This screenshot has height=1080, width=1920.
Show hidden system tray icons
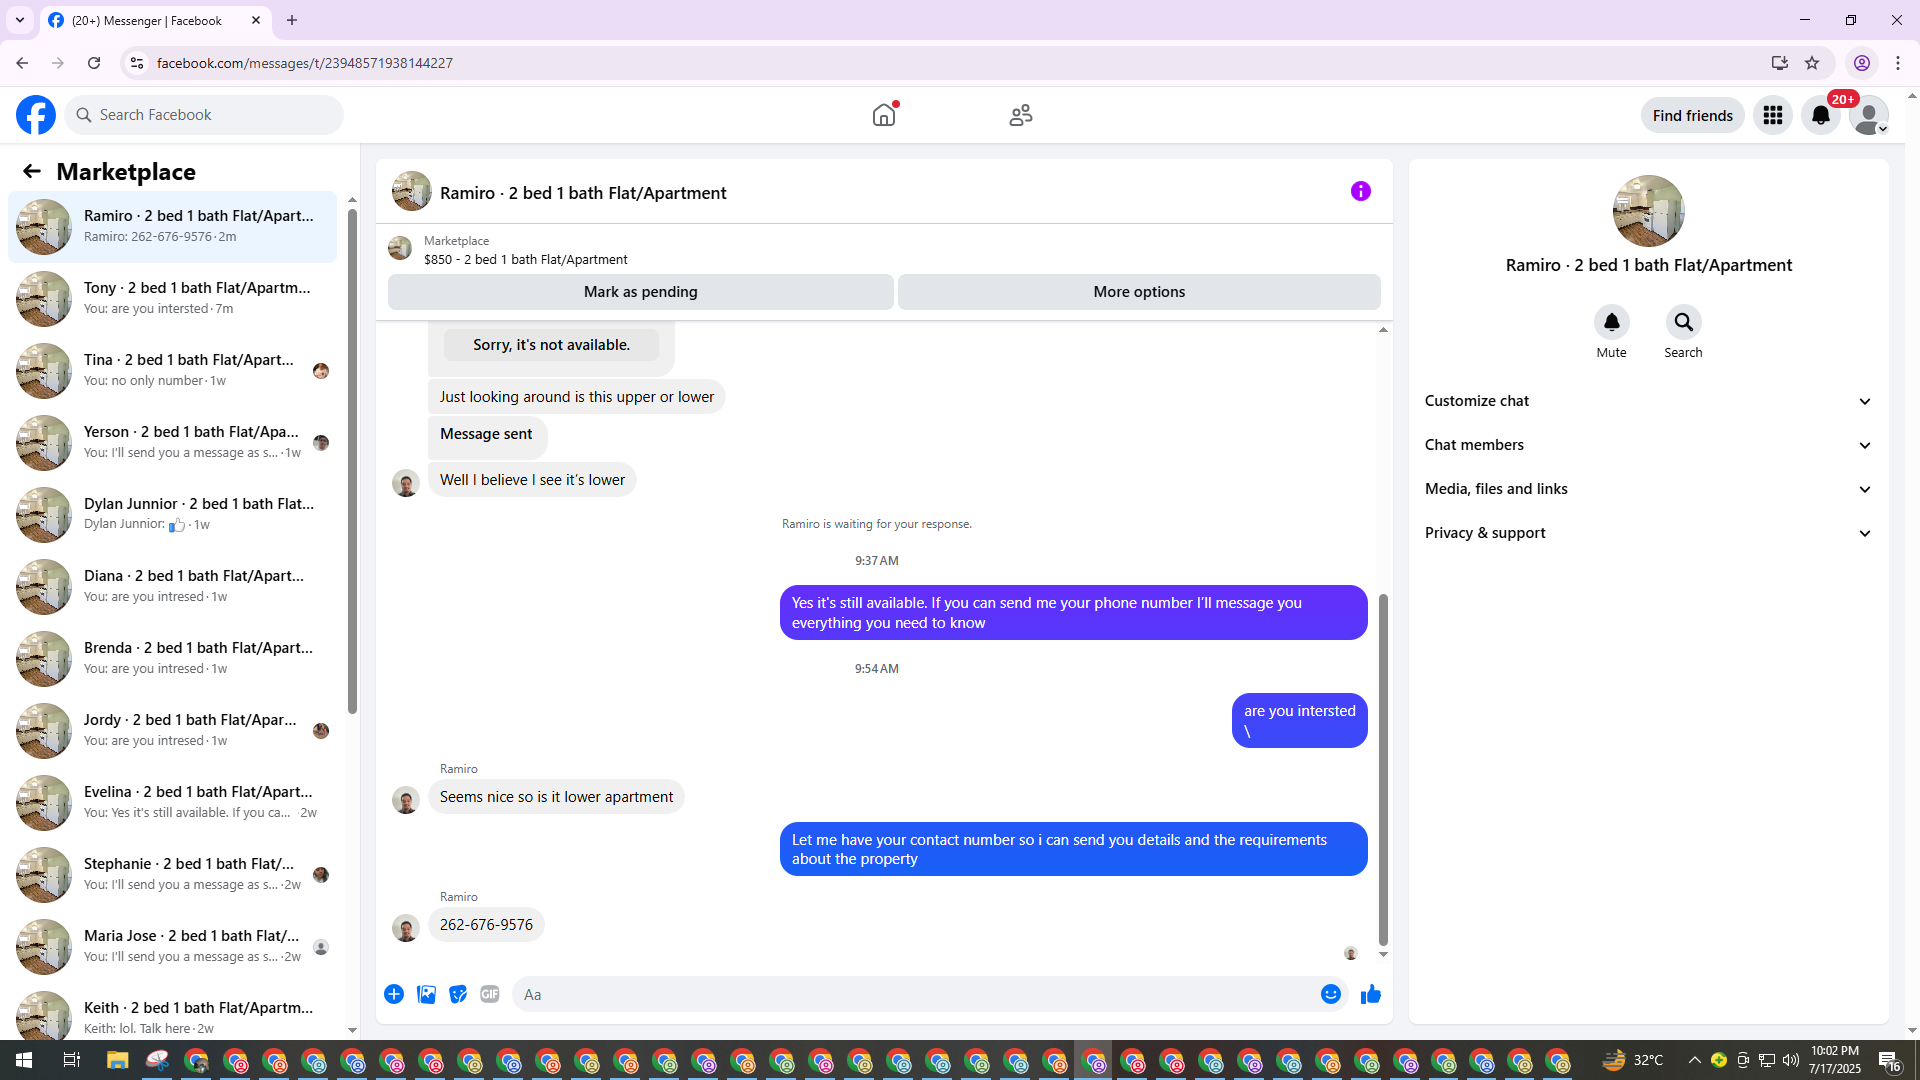(x=1694, y=1060)
